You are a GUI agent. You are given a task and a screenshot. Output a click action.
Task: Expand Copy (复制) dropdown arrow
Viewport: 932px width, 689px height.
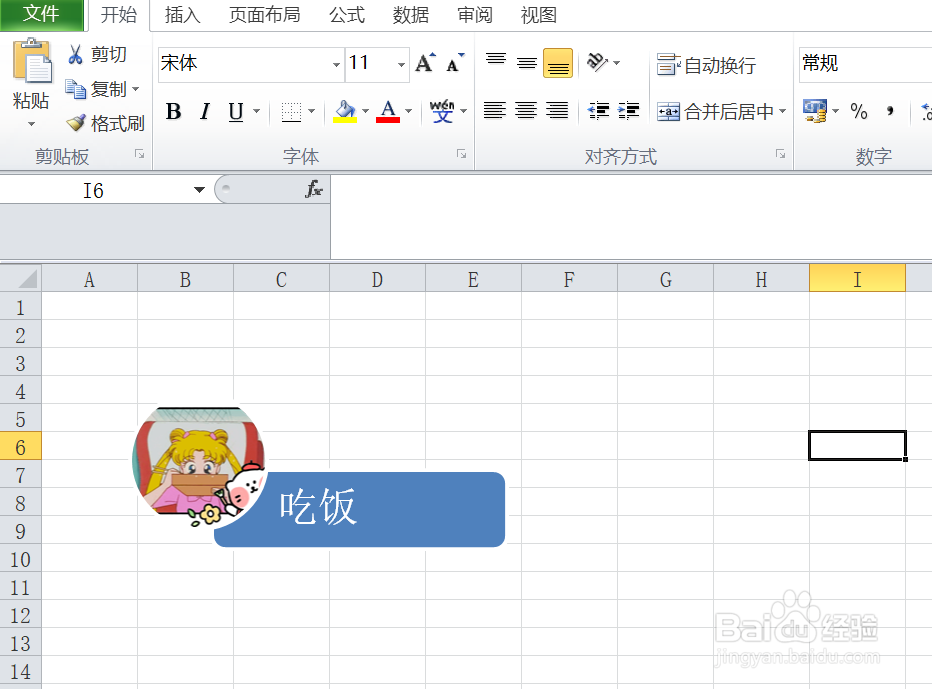point(136,89)
